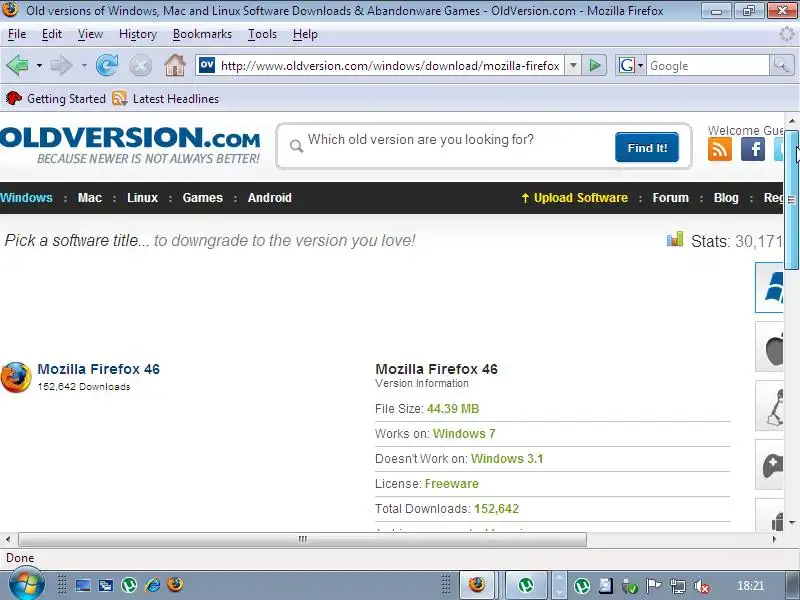Screen dimensions: 800x600
Task: Open the Forum link
Action: pyautogui.click(x=670, y=198)
